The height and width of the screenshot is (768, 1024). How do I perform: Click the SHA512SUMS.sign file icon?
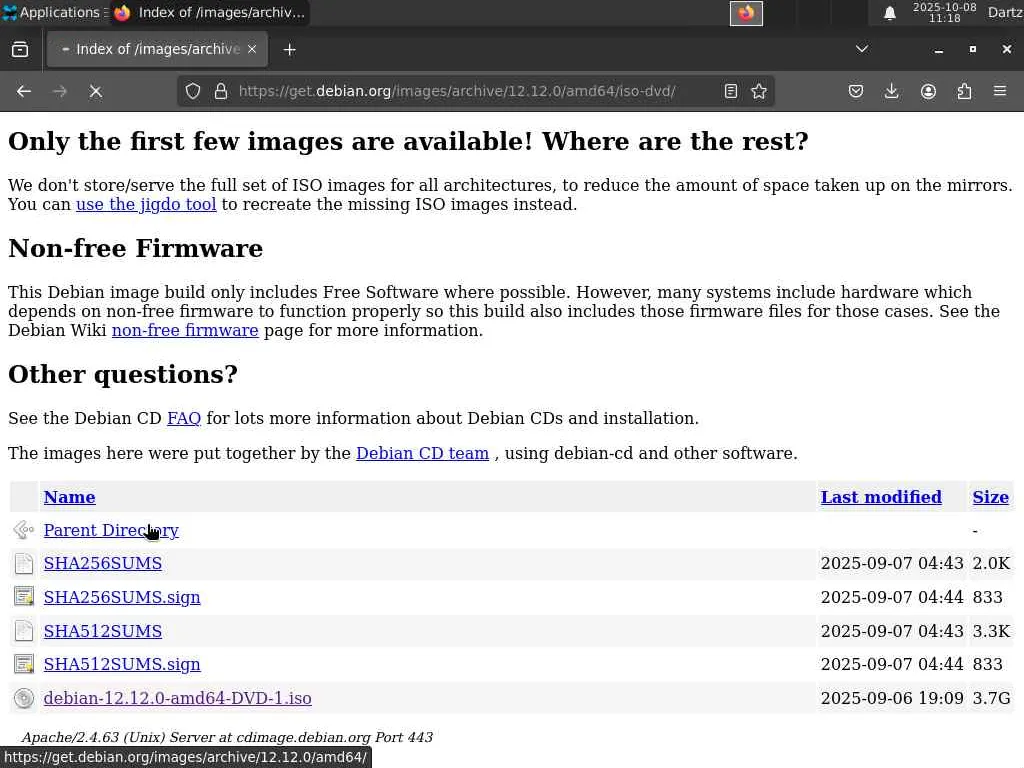[24, 664]
